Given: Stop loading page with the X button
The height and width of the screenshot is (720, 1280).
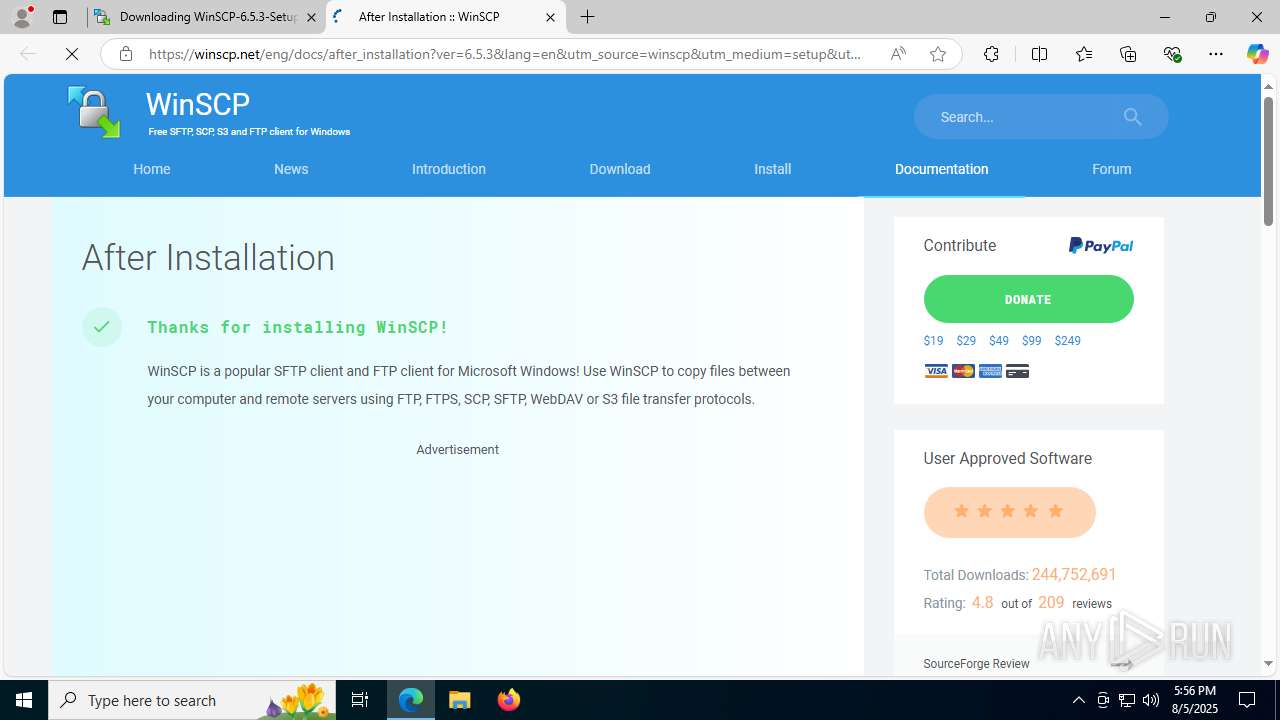Looking at the screenshot, I should (72, 54).
